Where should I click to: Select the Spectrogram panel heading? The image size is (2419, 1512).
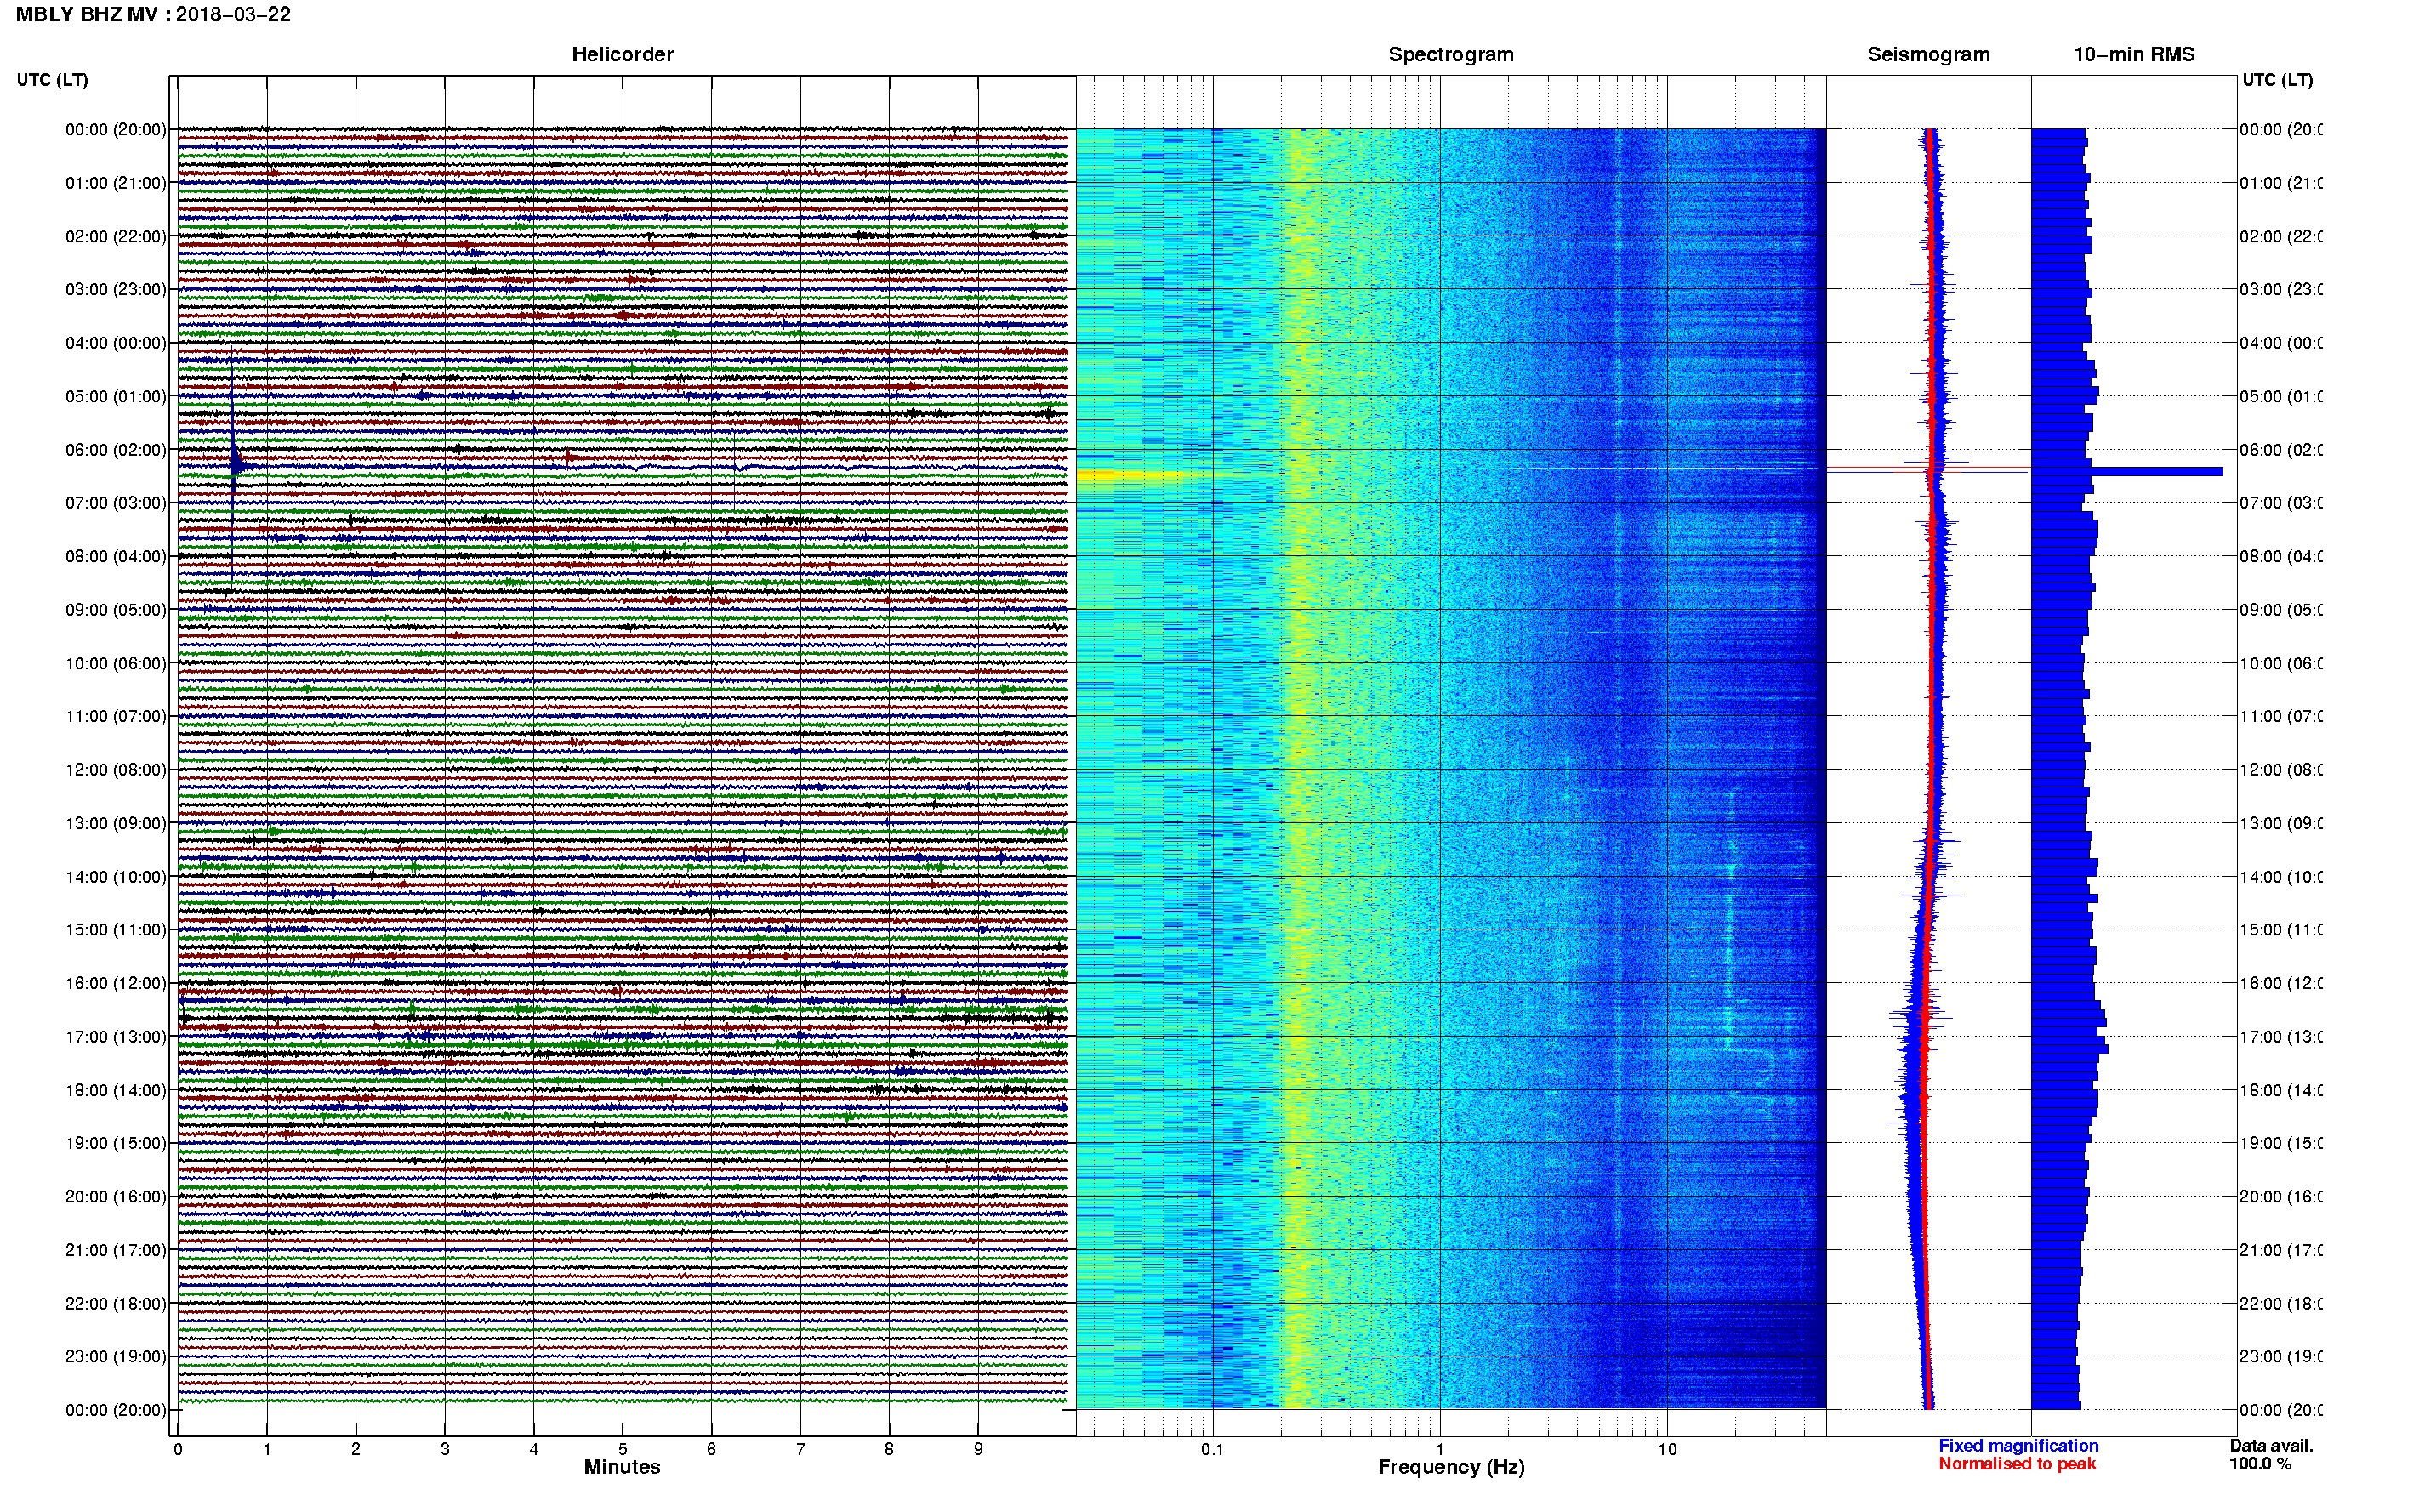[1451, 55]
